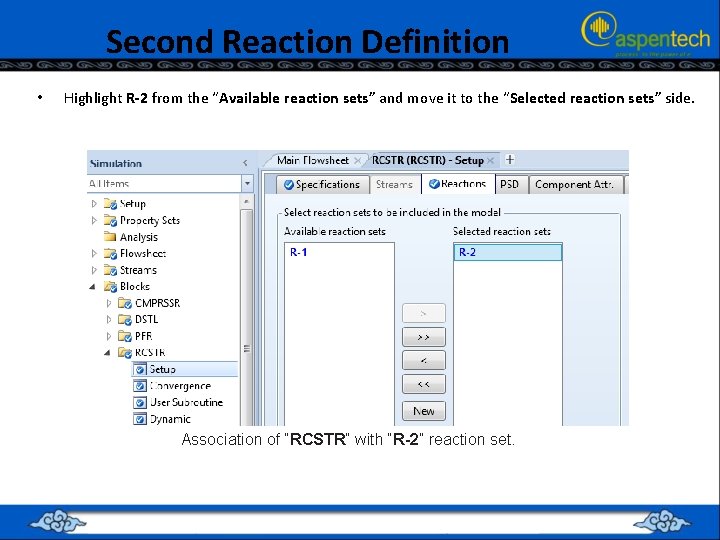
Task: Expand the Property Sets tree node
Action: click(x=94, y=220)
